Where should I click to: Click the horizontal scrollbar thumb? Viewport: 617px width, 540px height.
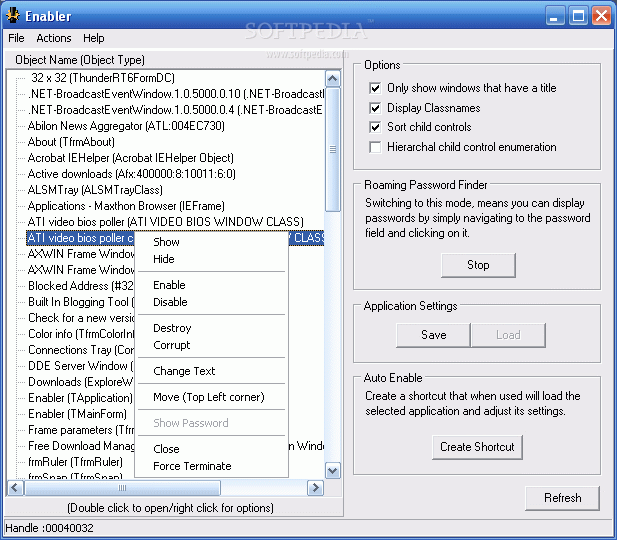click(122, 488)
